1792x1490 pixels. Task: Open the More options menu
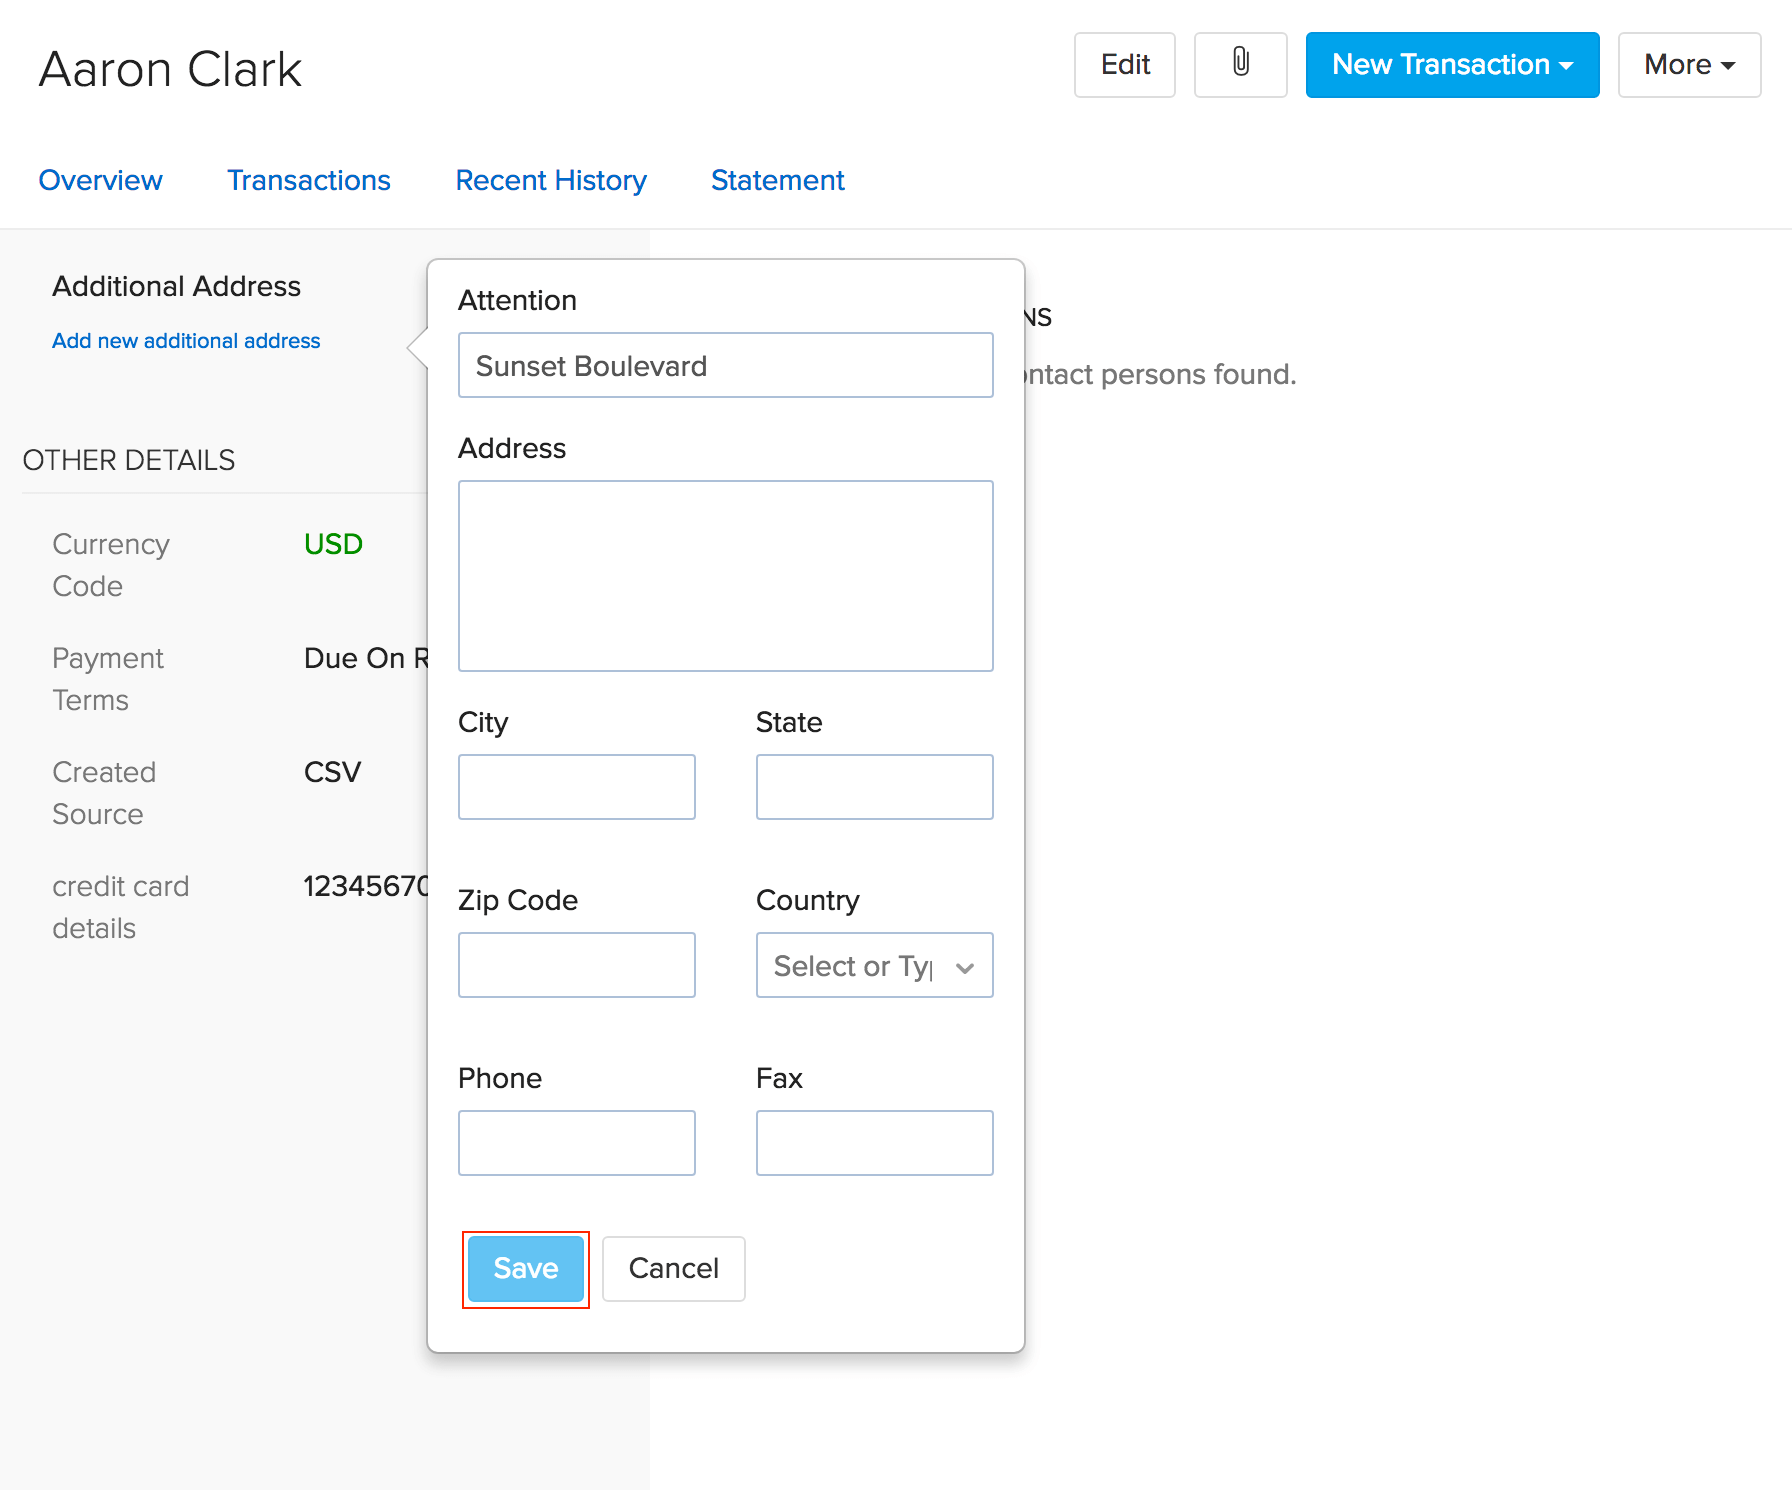1688,64
